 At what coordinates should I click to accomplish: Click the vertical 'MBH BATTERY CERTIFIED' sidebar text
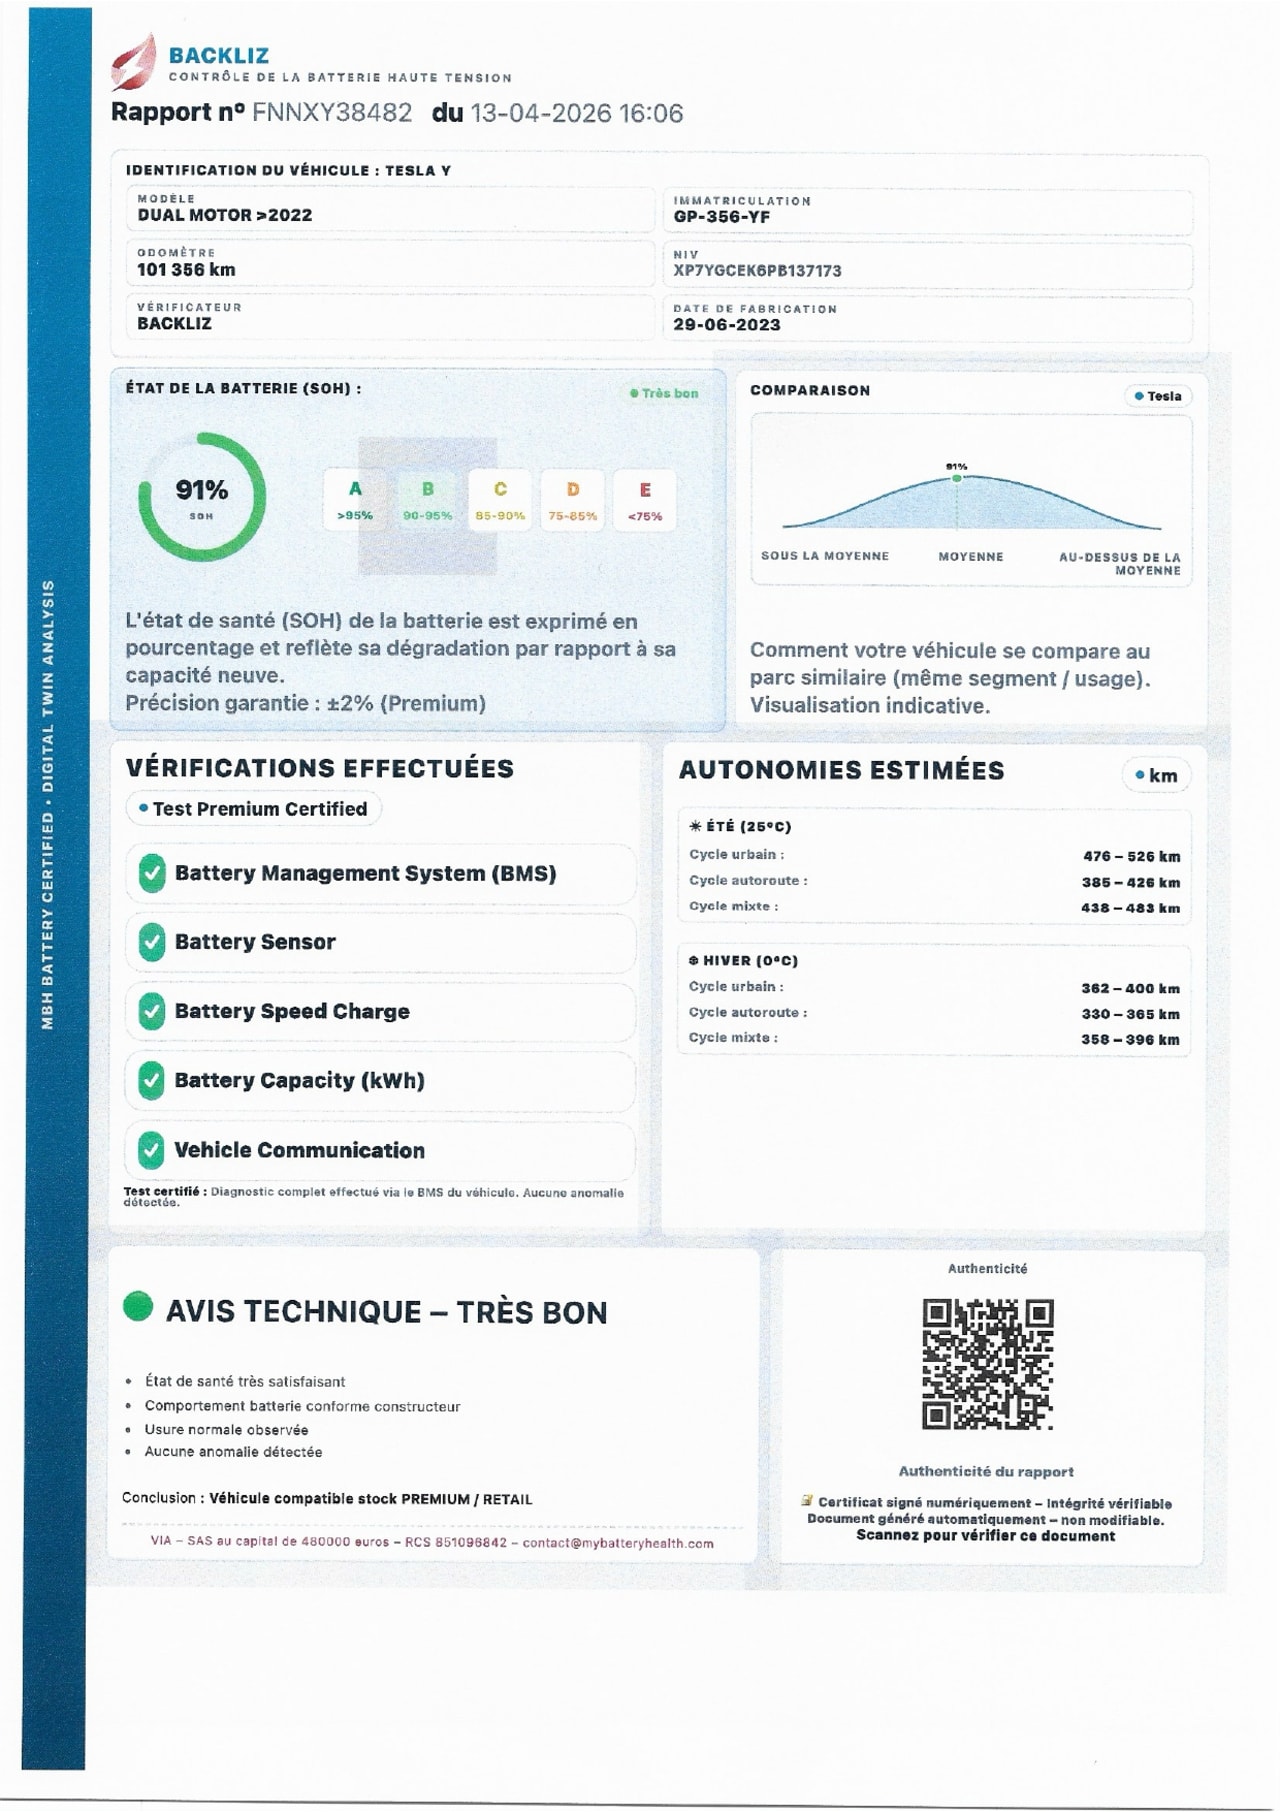point(48,805)
